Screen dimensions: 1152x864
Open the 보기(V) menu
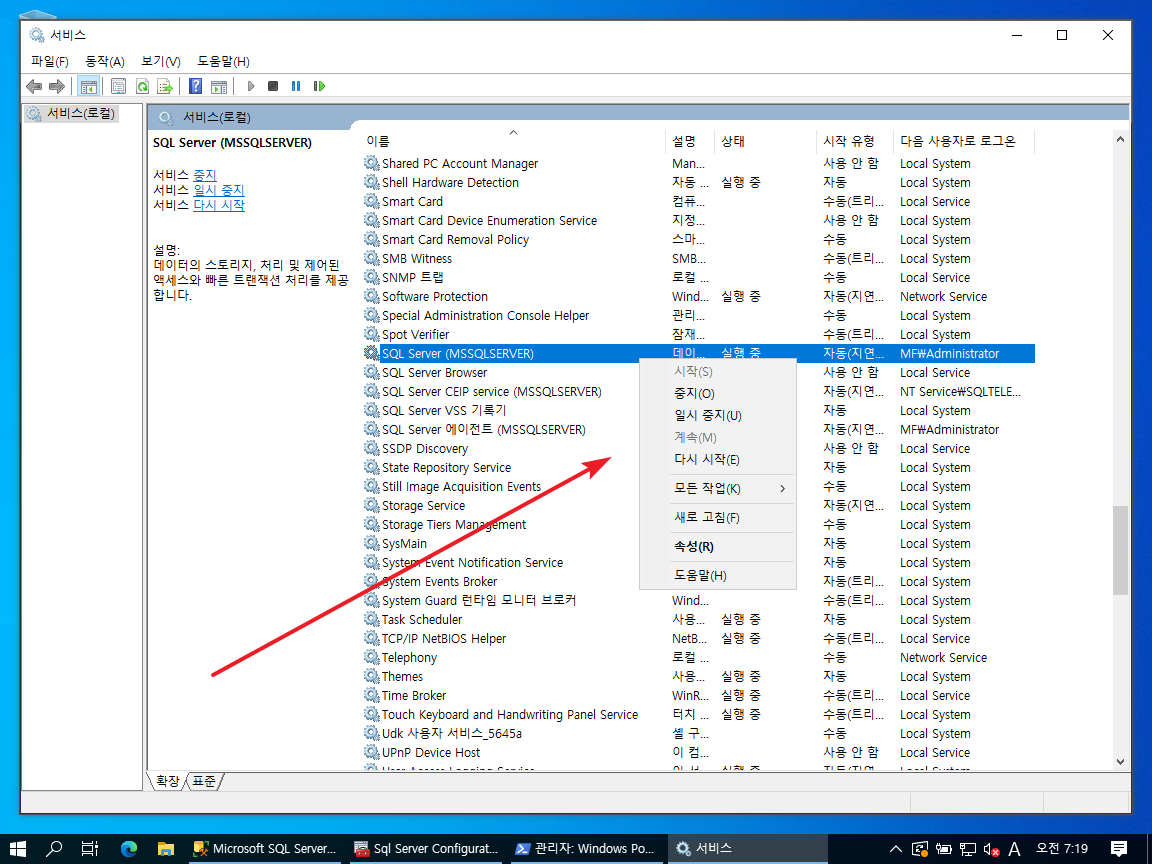(x=161, y=62)
